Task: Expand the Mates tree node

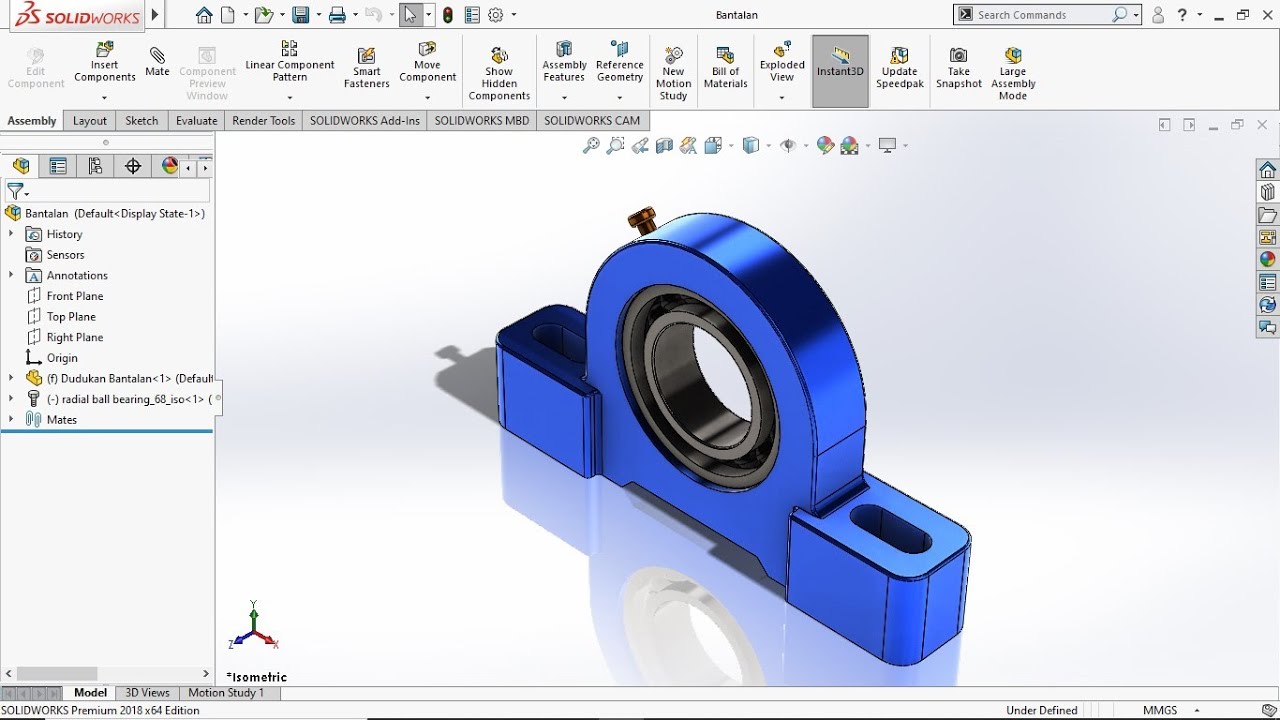Action: point(11,419)
